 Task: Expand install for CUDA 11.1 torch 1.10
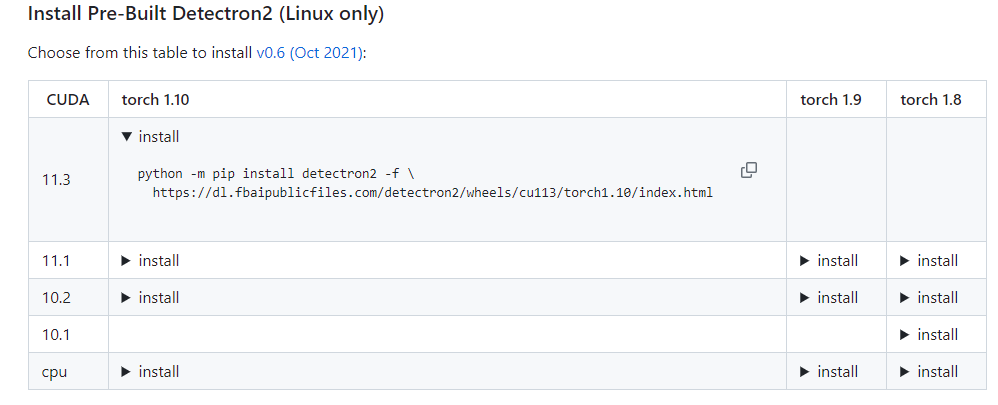pyautogui.click(x=150, y=260)
